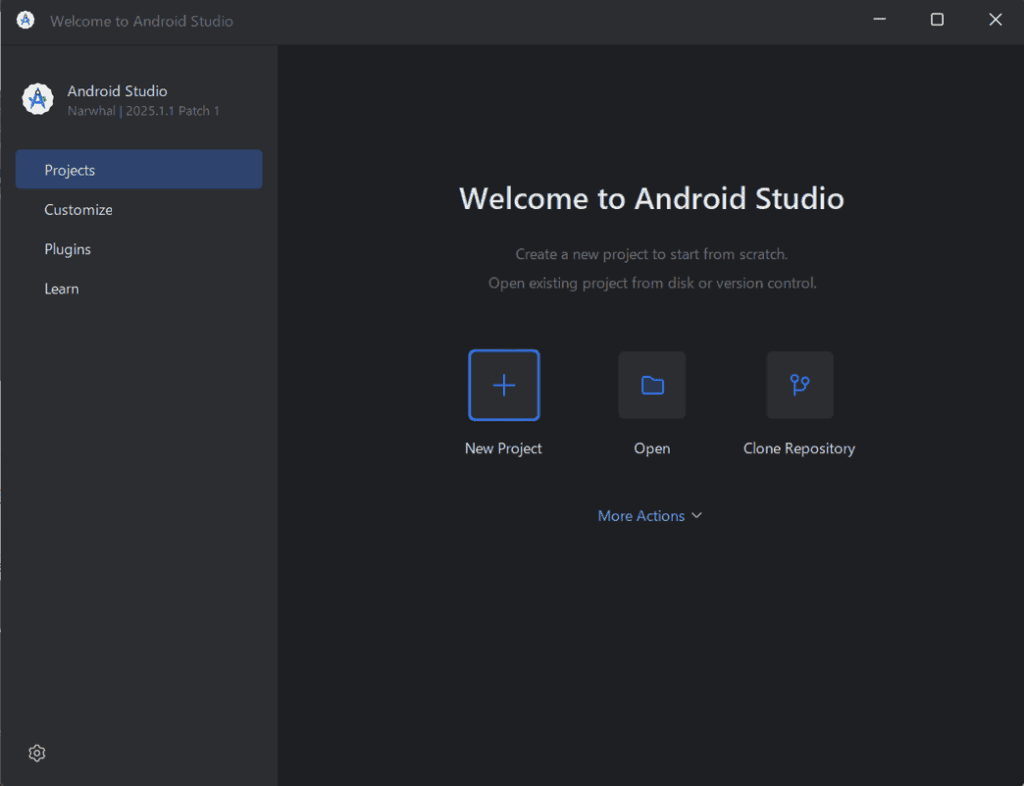Expand the More Actions dropdown

(650, 516)
